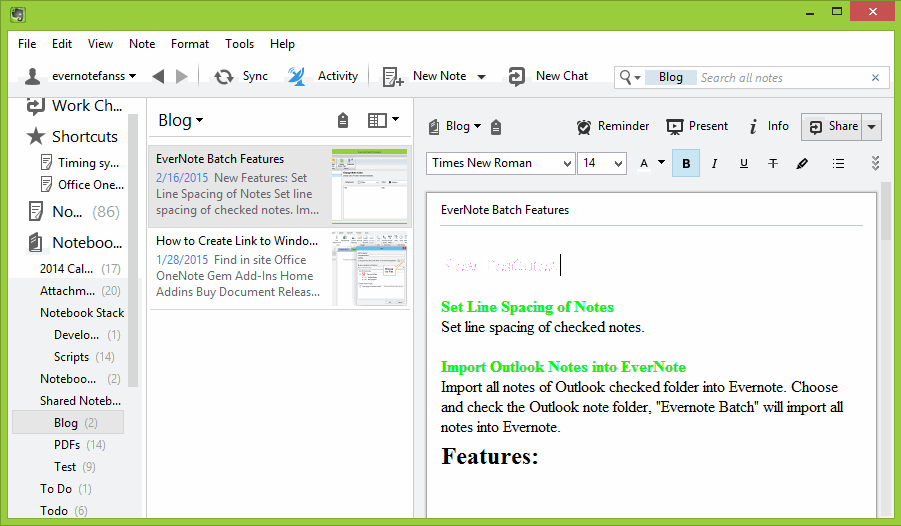Image resolution: width=901 pixels, height=526 pixels.
Task: Go forward with the right arrow
Action: coord(182,76)
